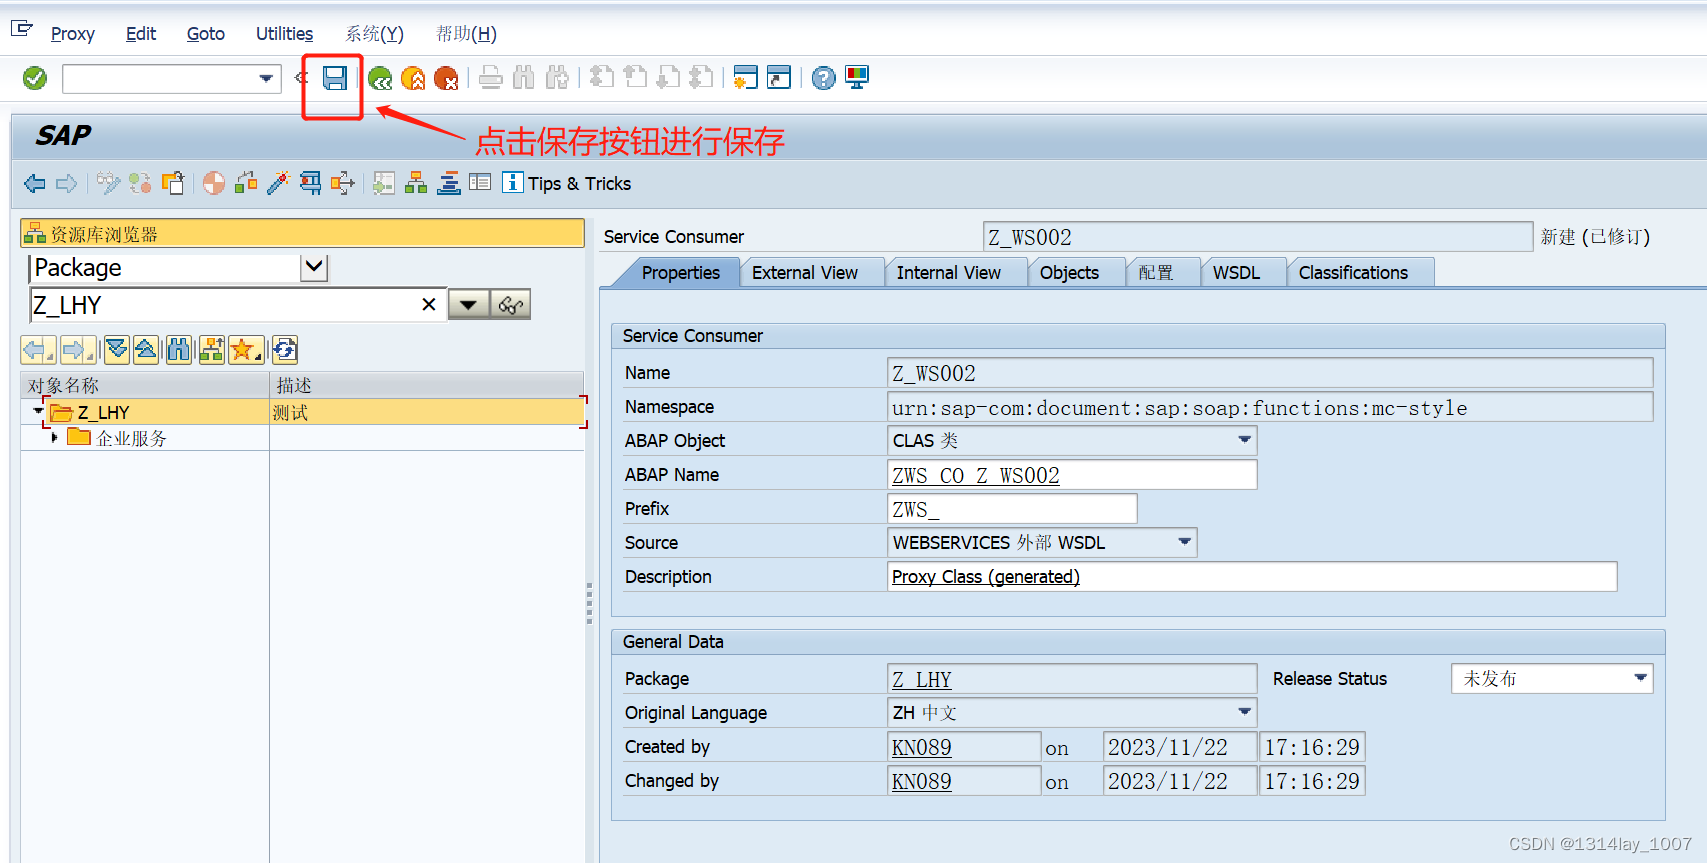
Task: Click the Refresh Object List icon
Action: tap(284, 349)
